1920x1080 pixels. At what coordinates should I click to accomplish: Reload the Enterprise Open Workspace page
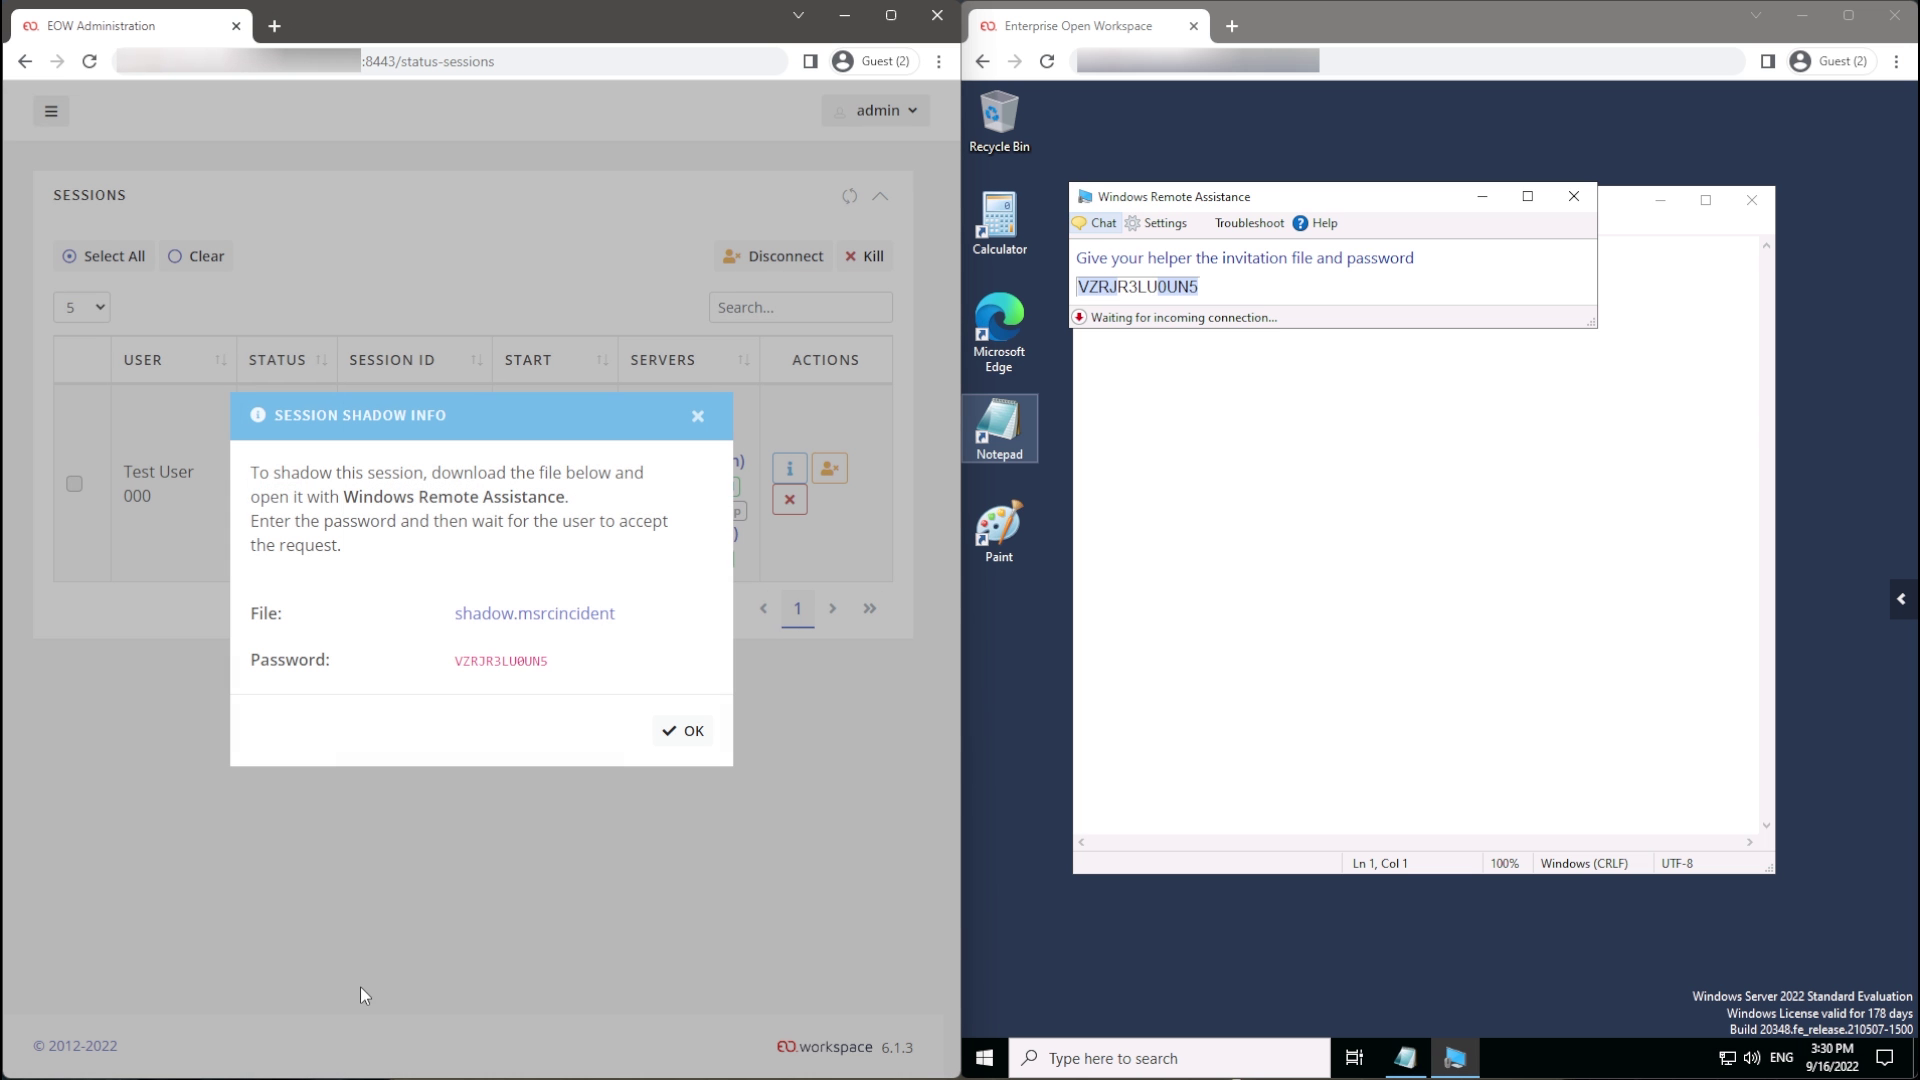click(x=1047, y=61)
